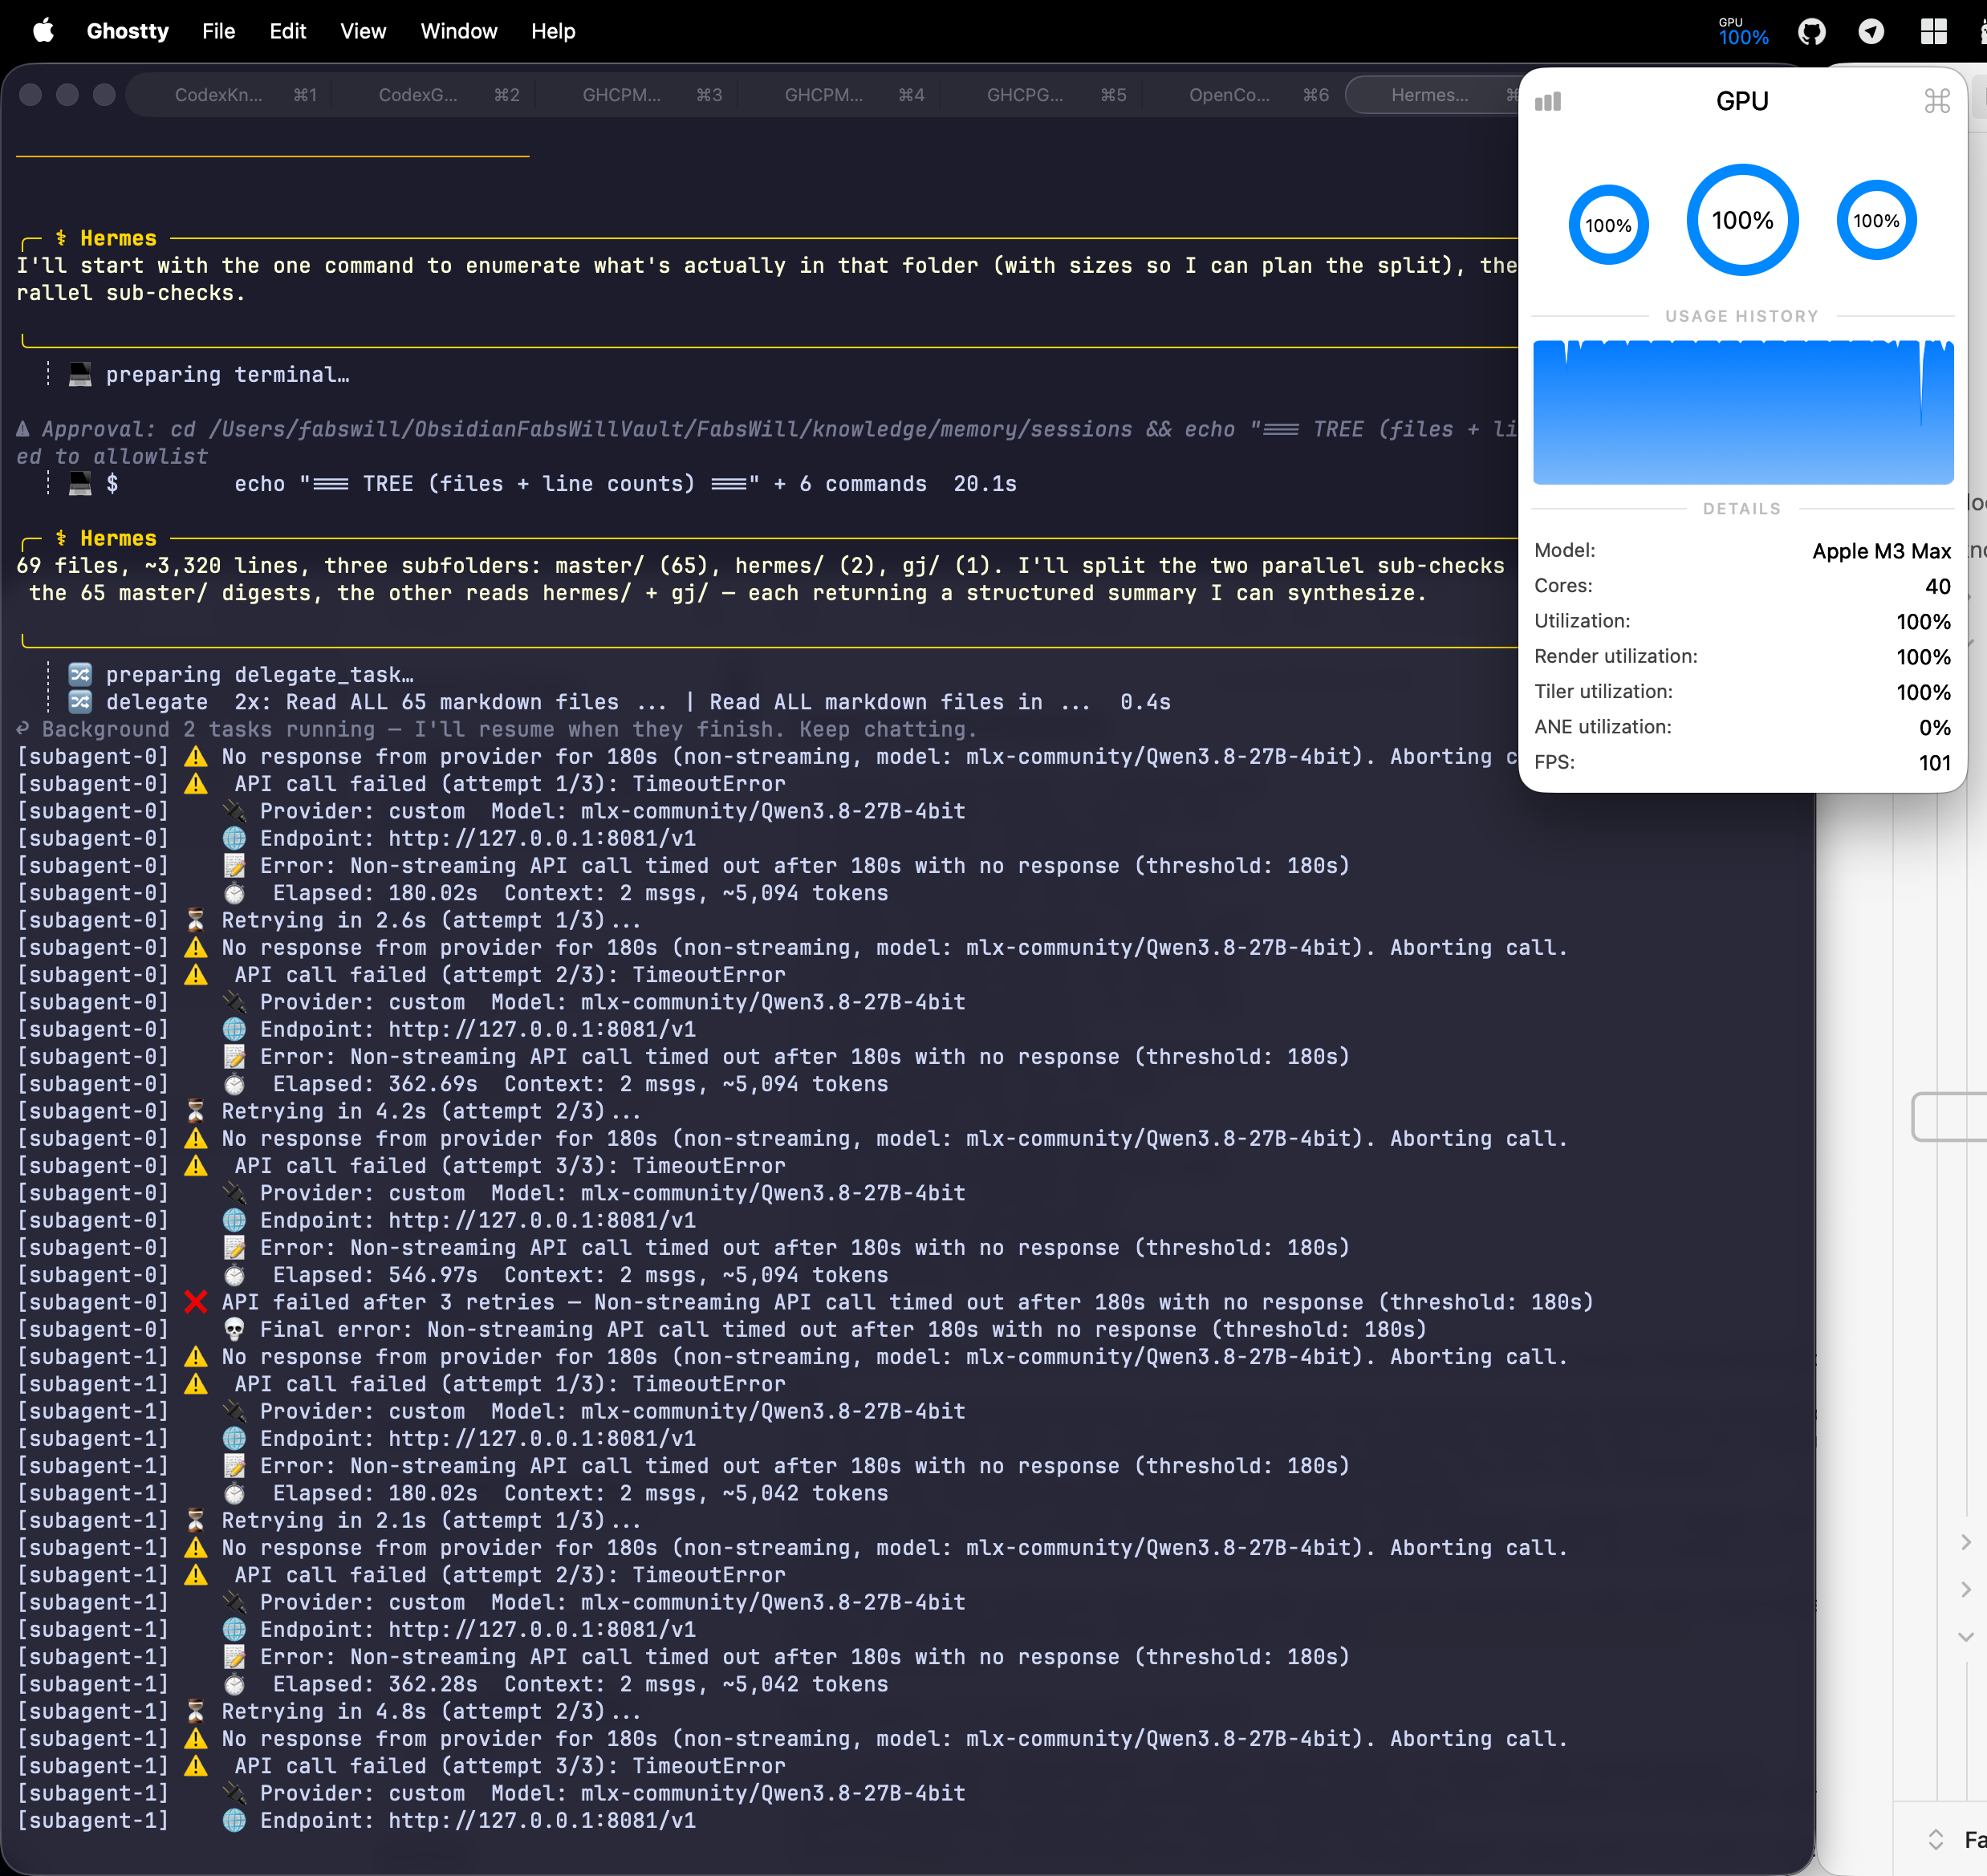
Task: Click the hourglass beside Retrying in 4.8s
Action: click(196, 1711)
